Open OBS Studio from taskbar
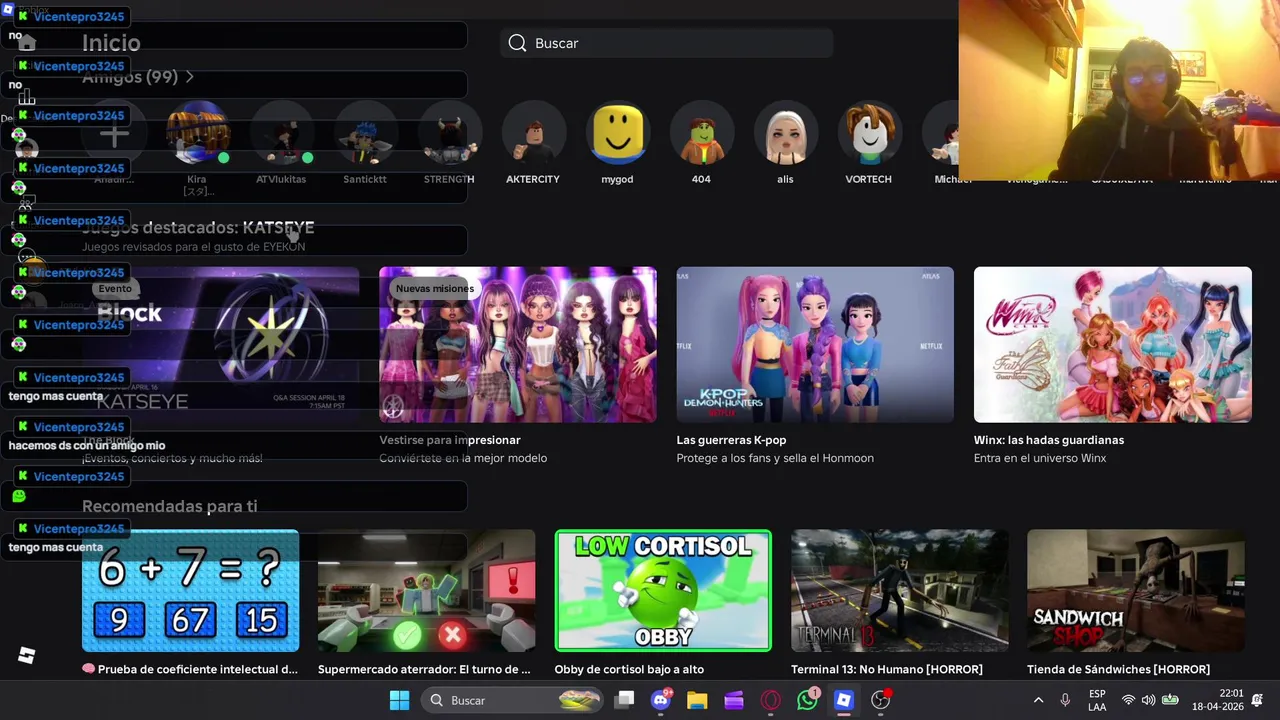The height and width of the screenshot is (720, 1280). 880,700
